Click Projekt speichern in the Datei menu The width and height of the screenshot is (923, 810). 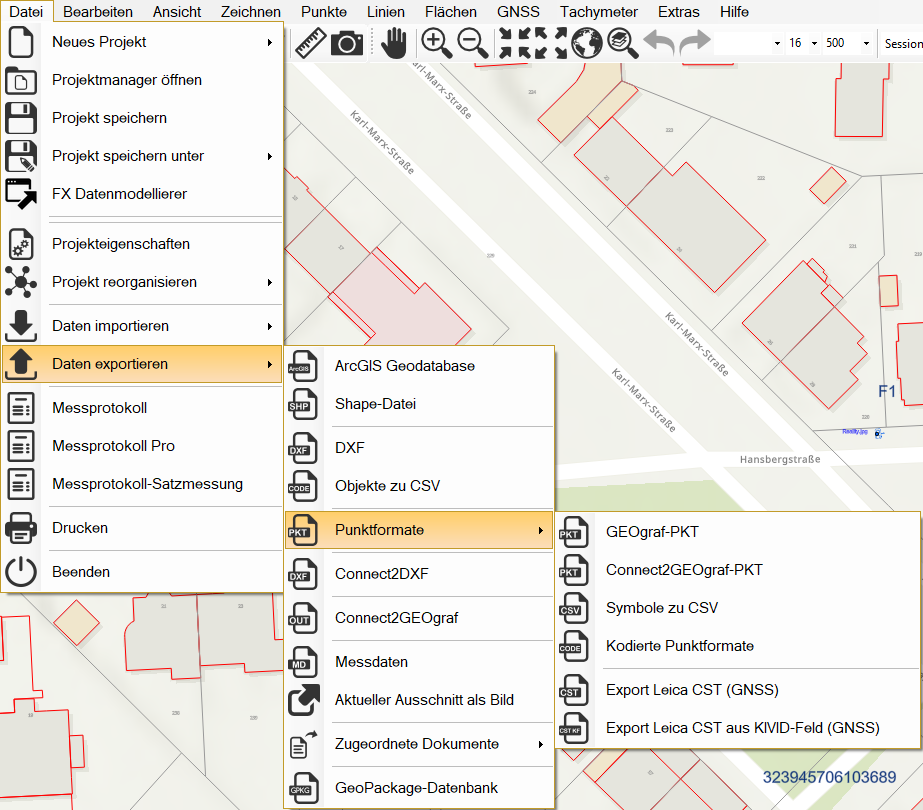109,118
